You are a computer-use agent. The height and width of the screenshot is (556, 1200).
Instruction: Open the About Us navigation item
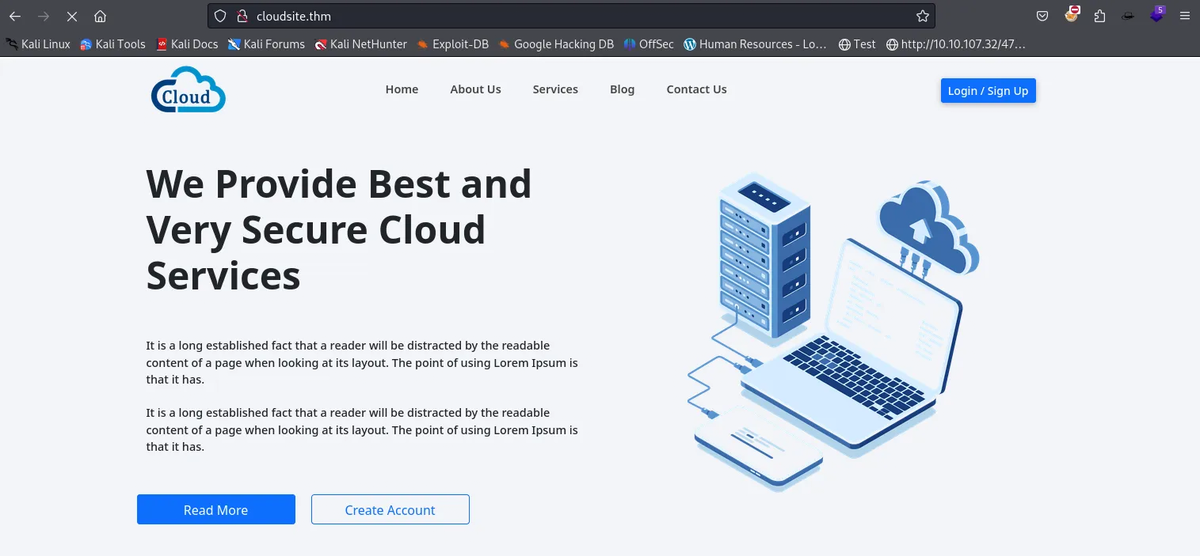coord(475,89)
